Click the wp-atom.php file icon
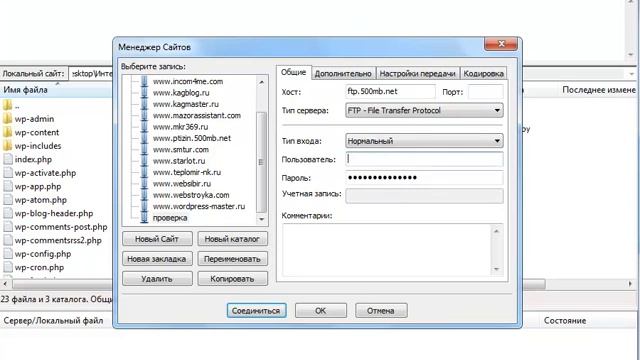Viewport: 640px width, 360px height. click(8, 200)
